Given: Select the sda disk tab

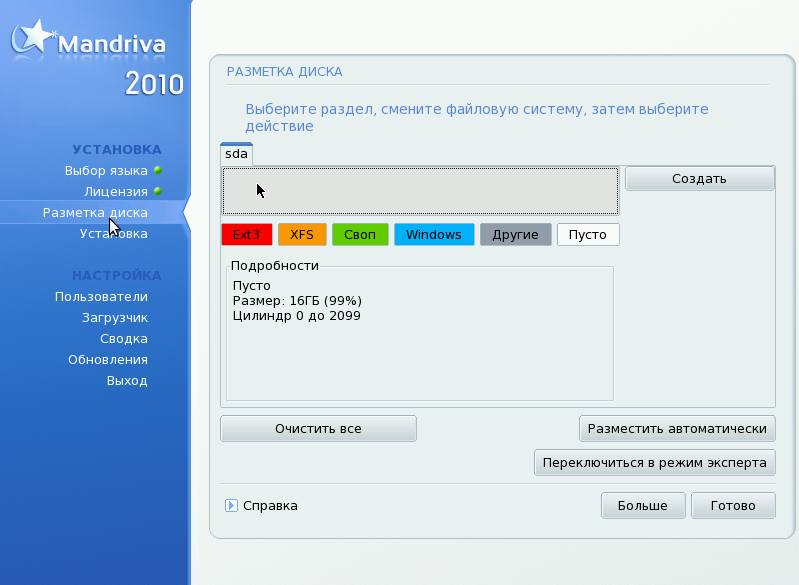Looking at the screenshot, I should (x=236, y=154).
